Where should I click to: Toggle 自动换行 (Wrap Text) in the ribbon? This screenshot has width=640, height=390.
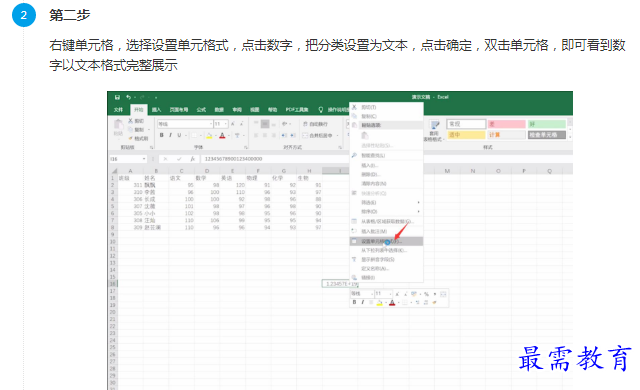point(315,124)
